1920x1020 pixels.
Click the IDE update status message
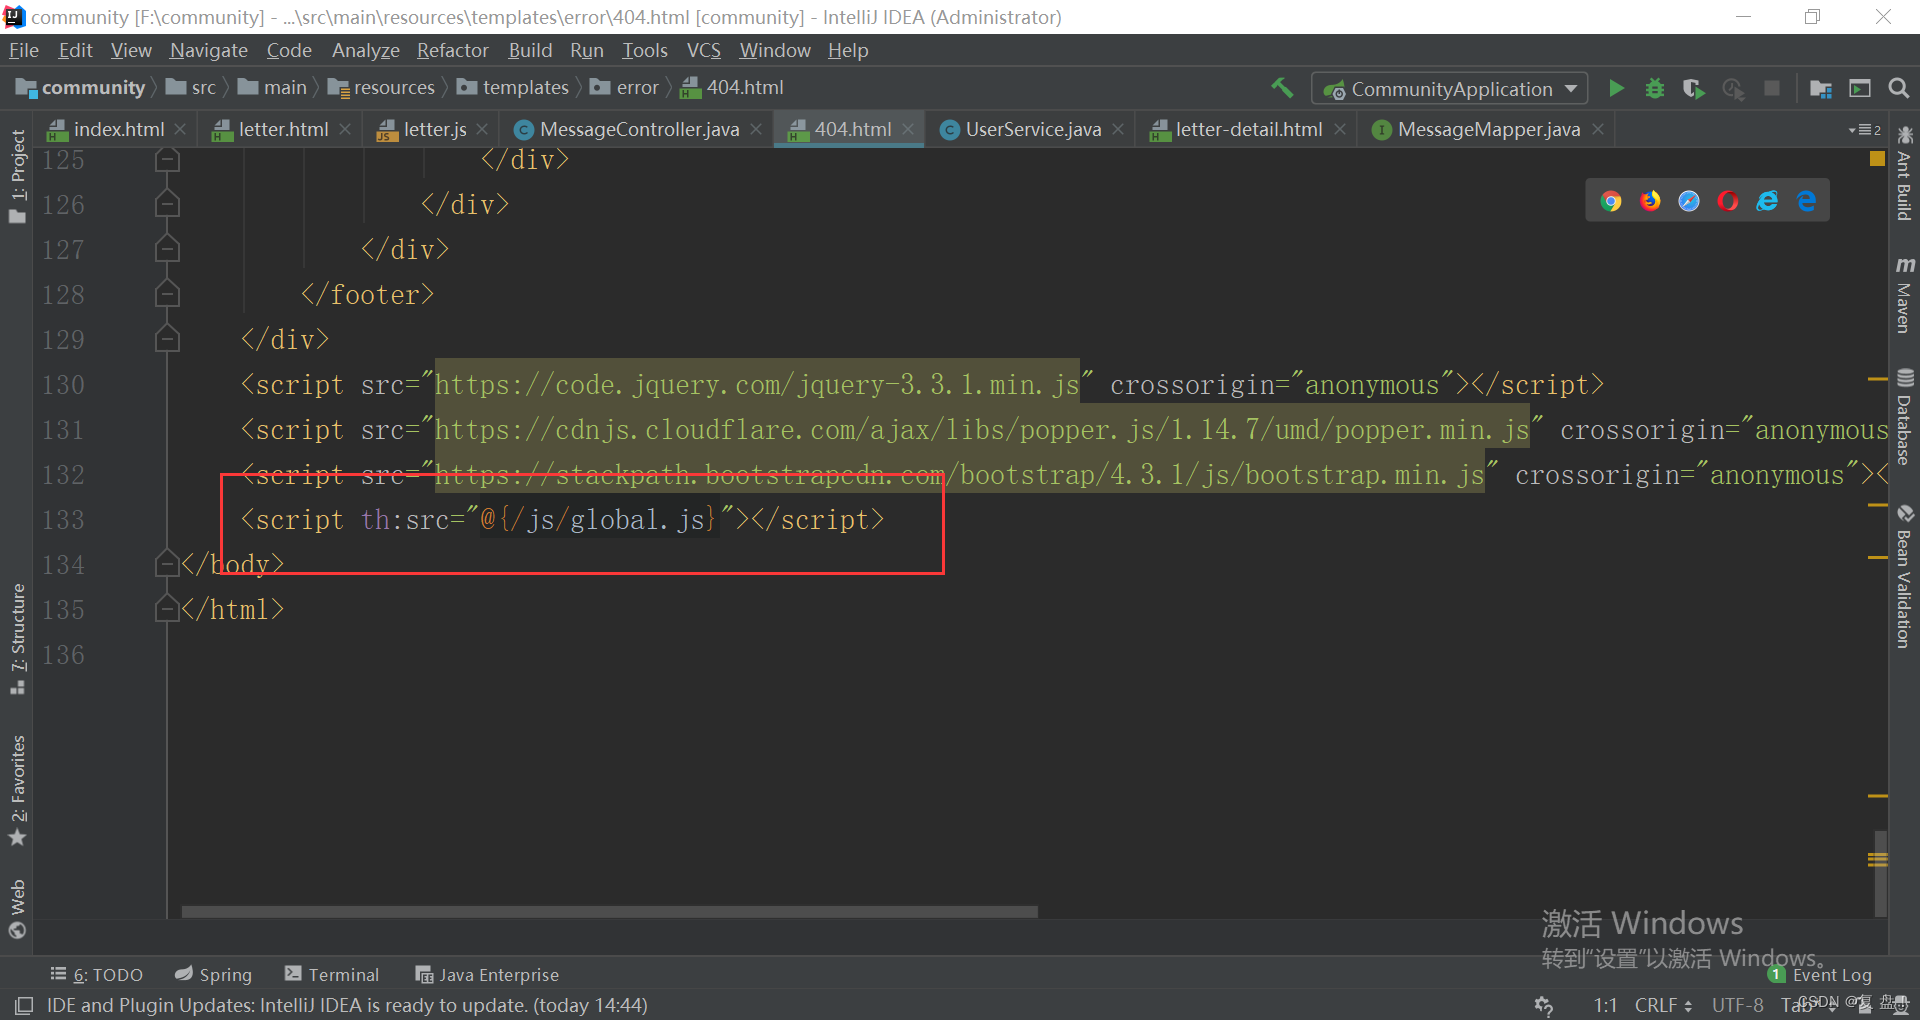(347, 1005)
